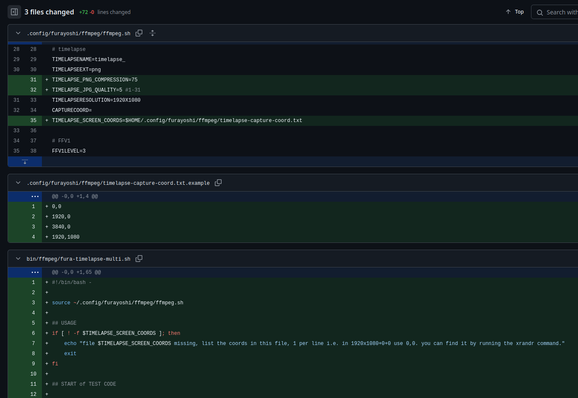Expand down hidden lines below line 38
This screenshot has height=398, width=578.
(25, 161)
